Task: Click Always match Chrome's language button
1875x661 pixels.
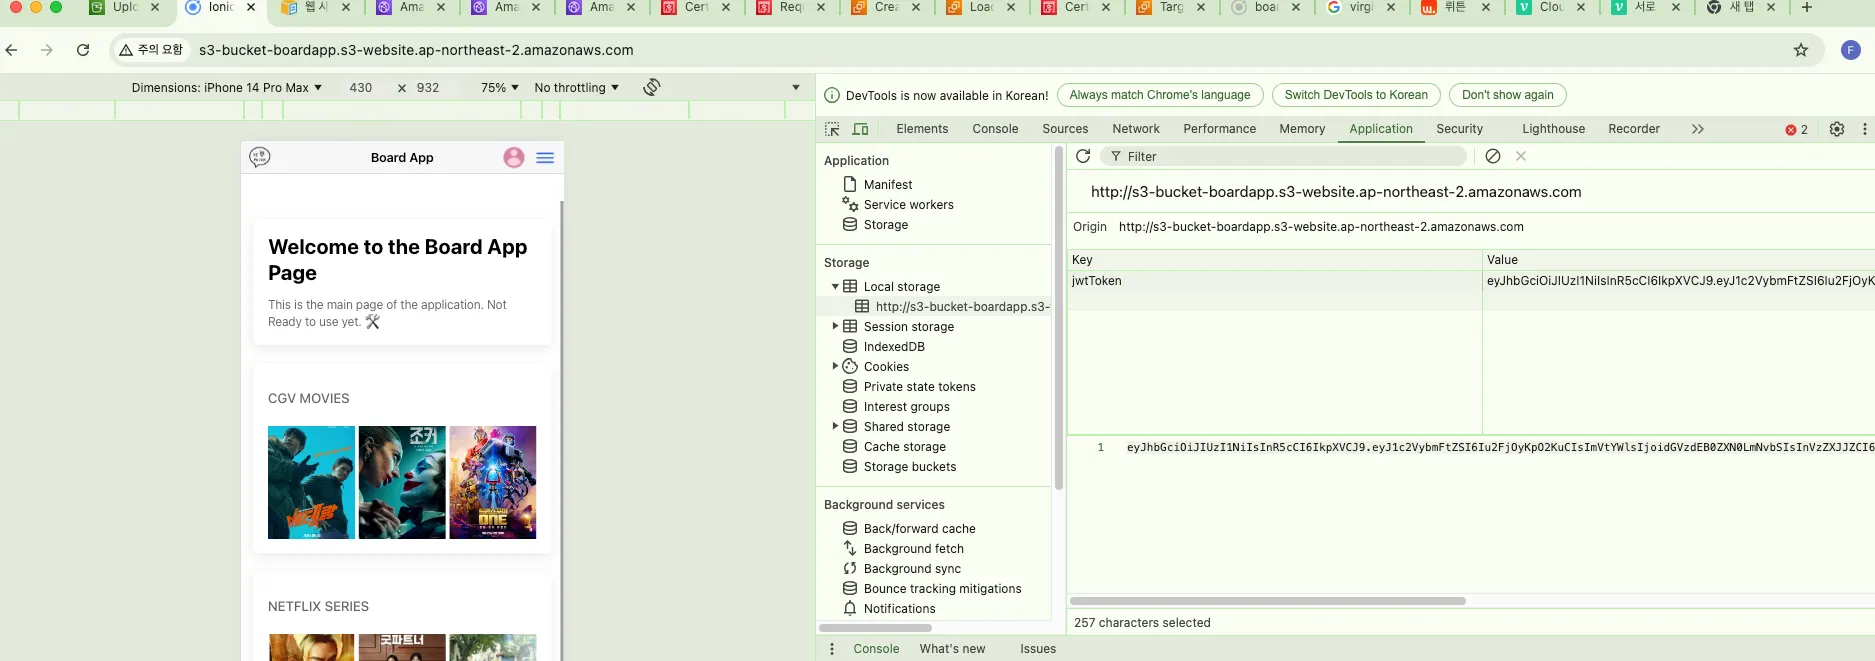Action: 1160,95
